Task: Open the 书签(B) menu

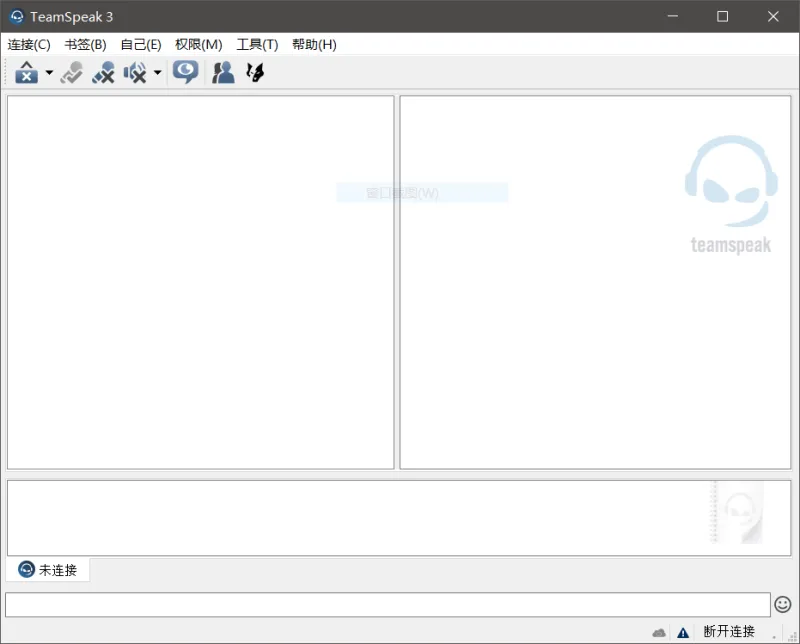Action: coord(85,45)
